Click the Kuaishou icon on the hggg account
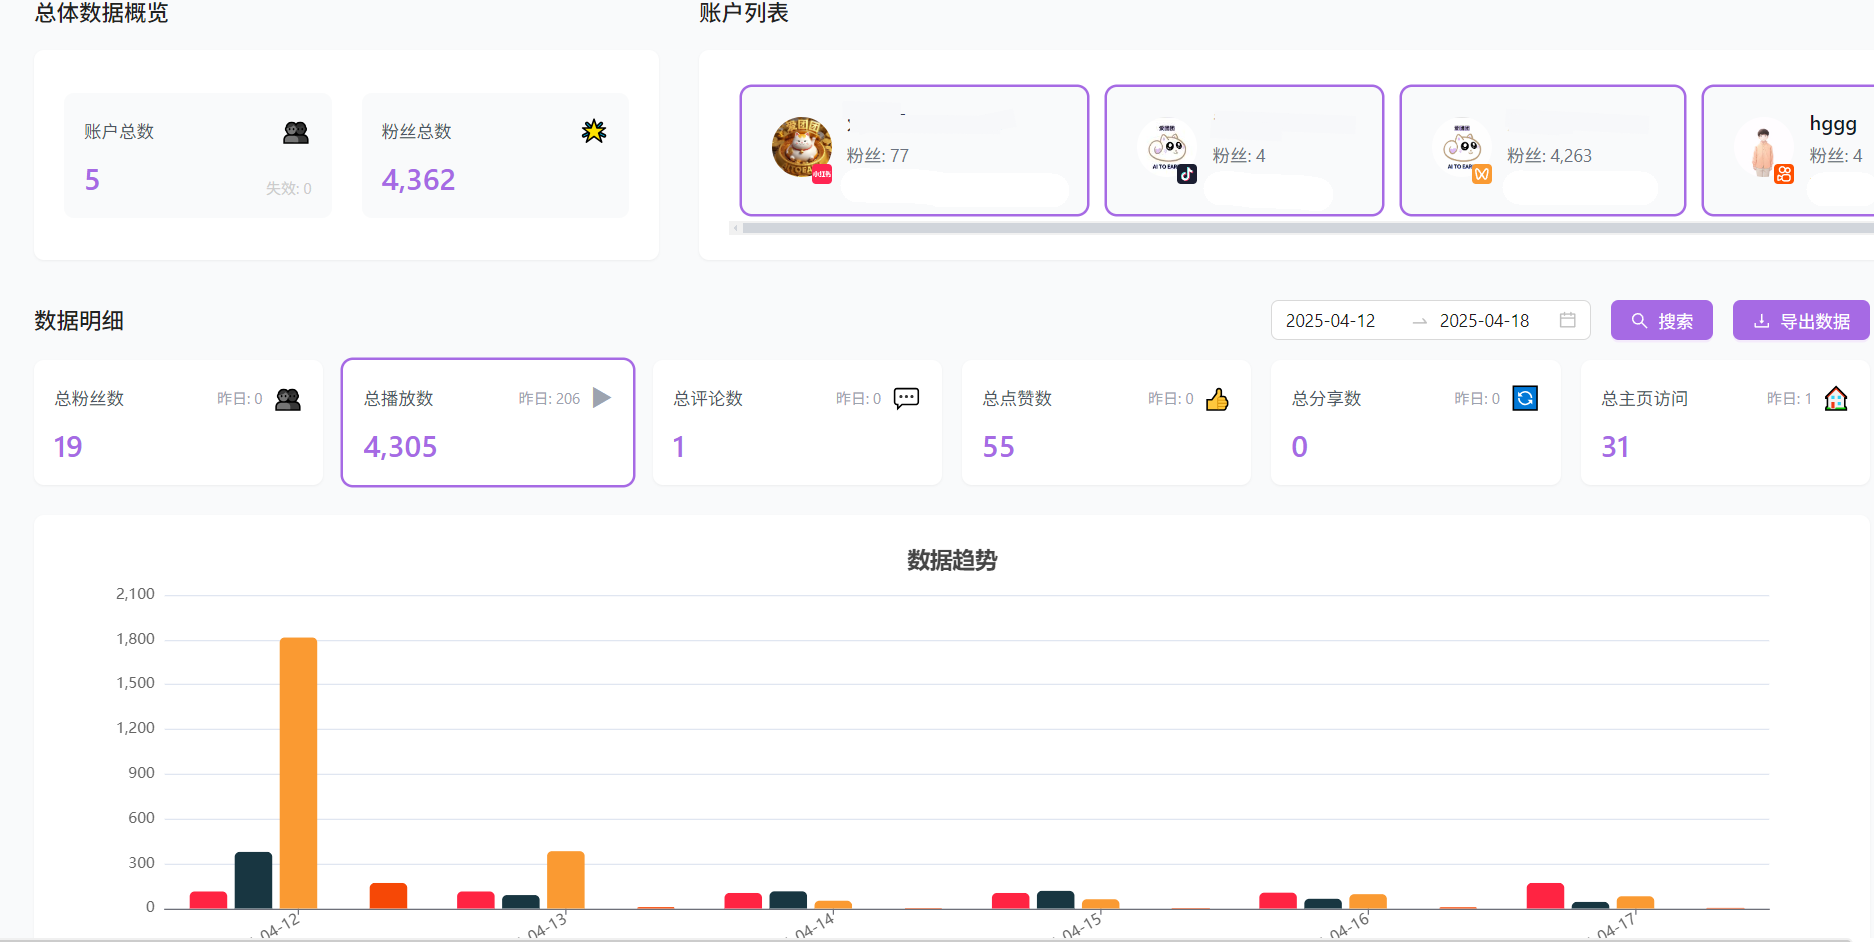This screenshot has height=942, width=1874. pos(1786,173)
